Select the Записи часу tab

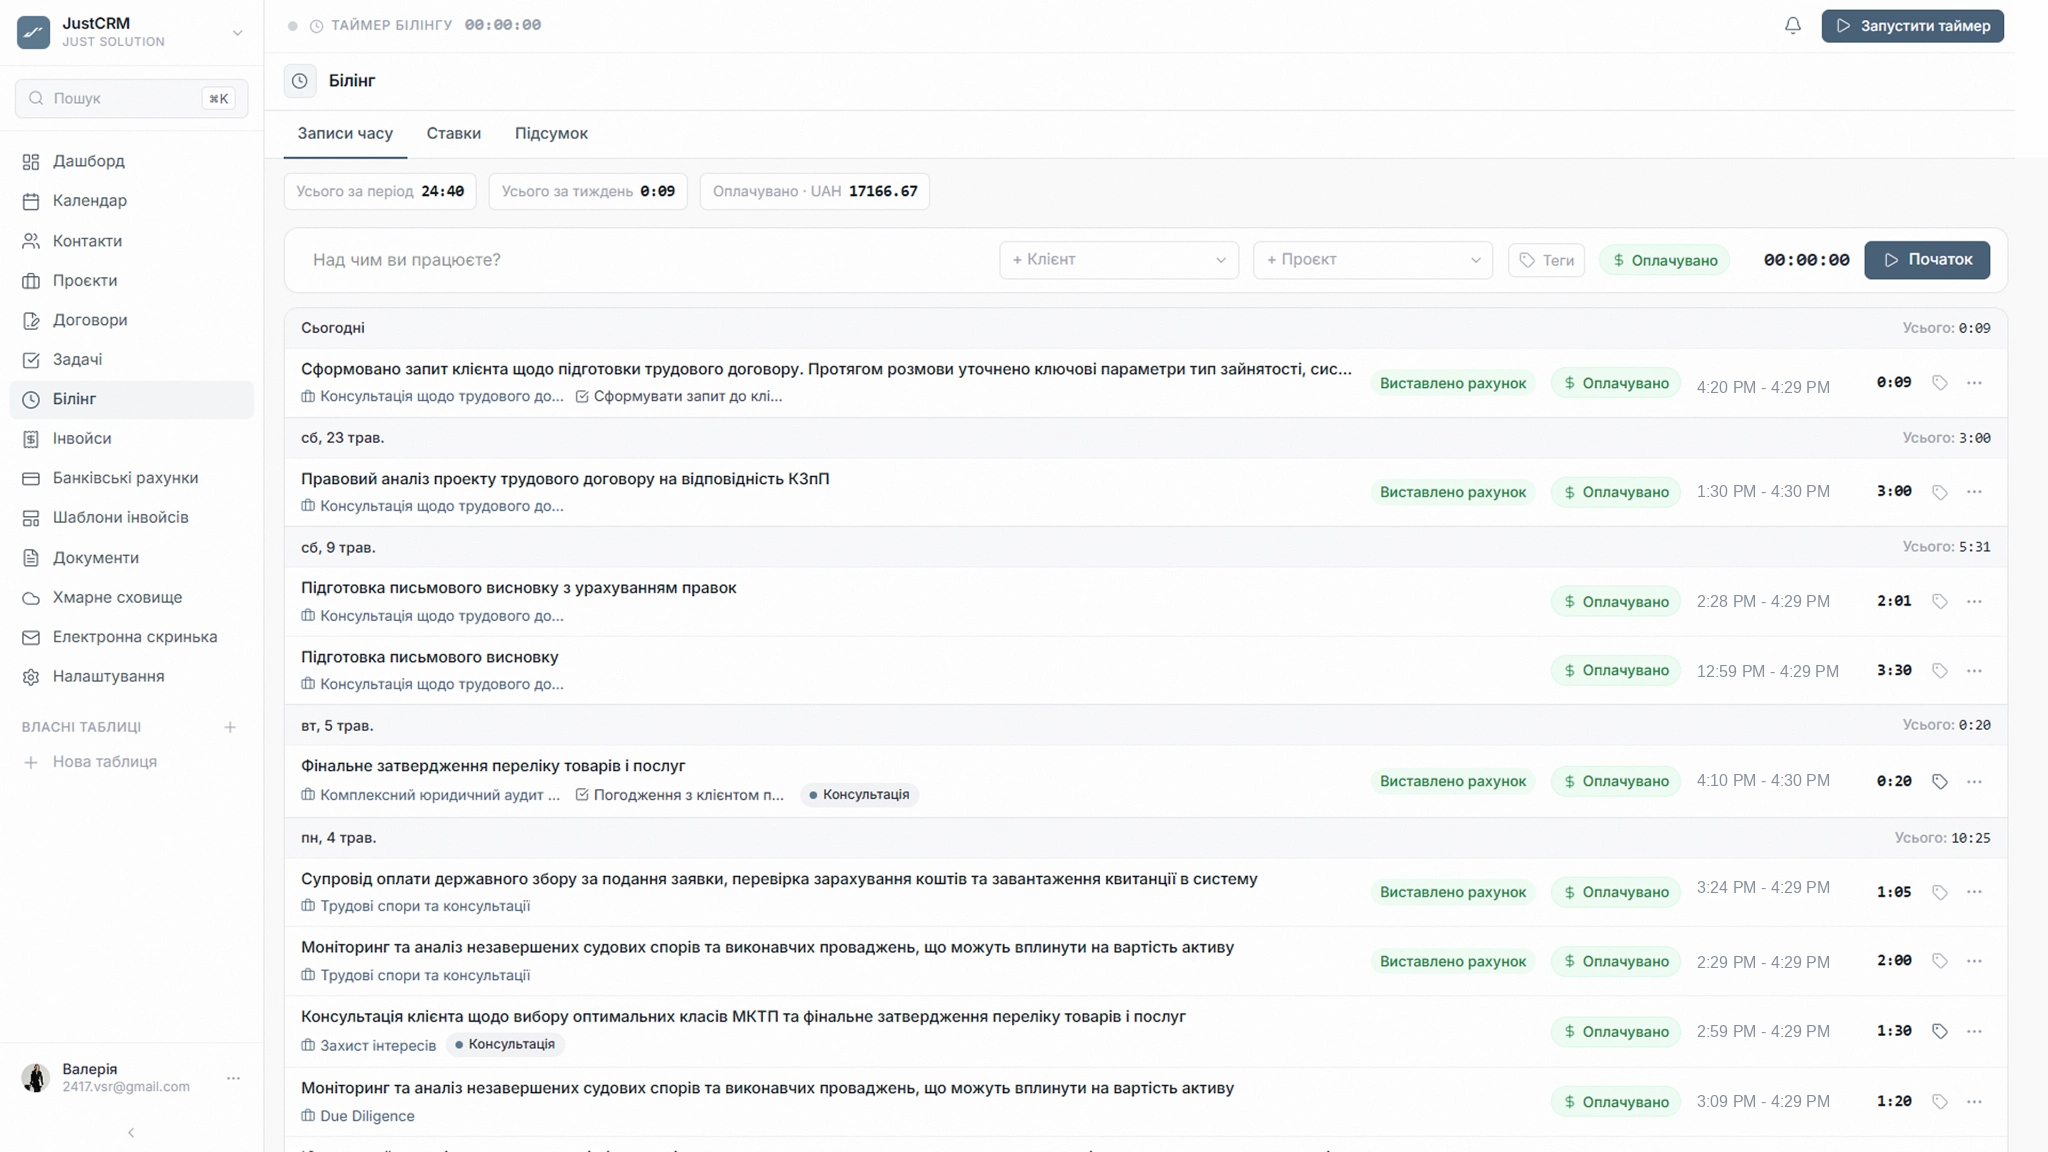(x=345, y=133)
